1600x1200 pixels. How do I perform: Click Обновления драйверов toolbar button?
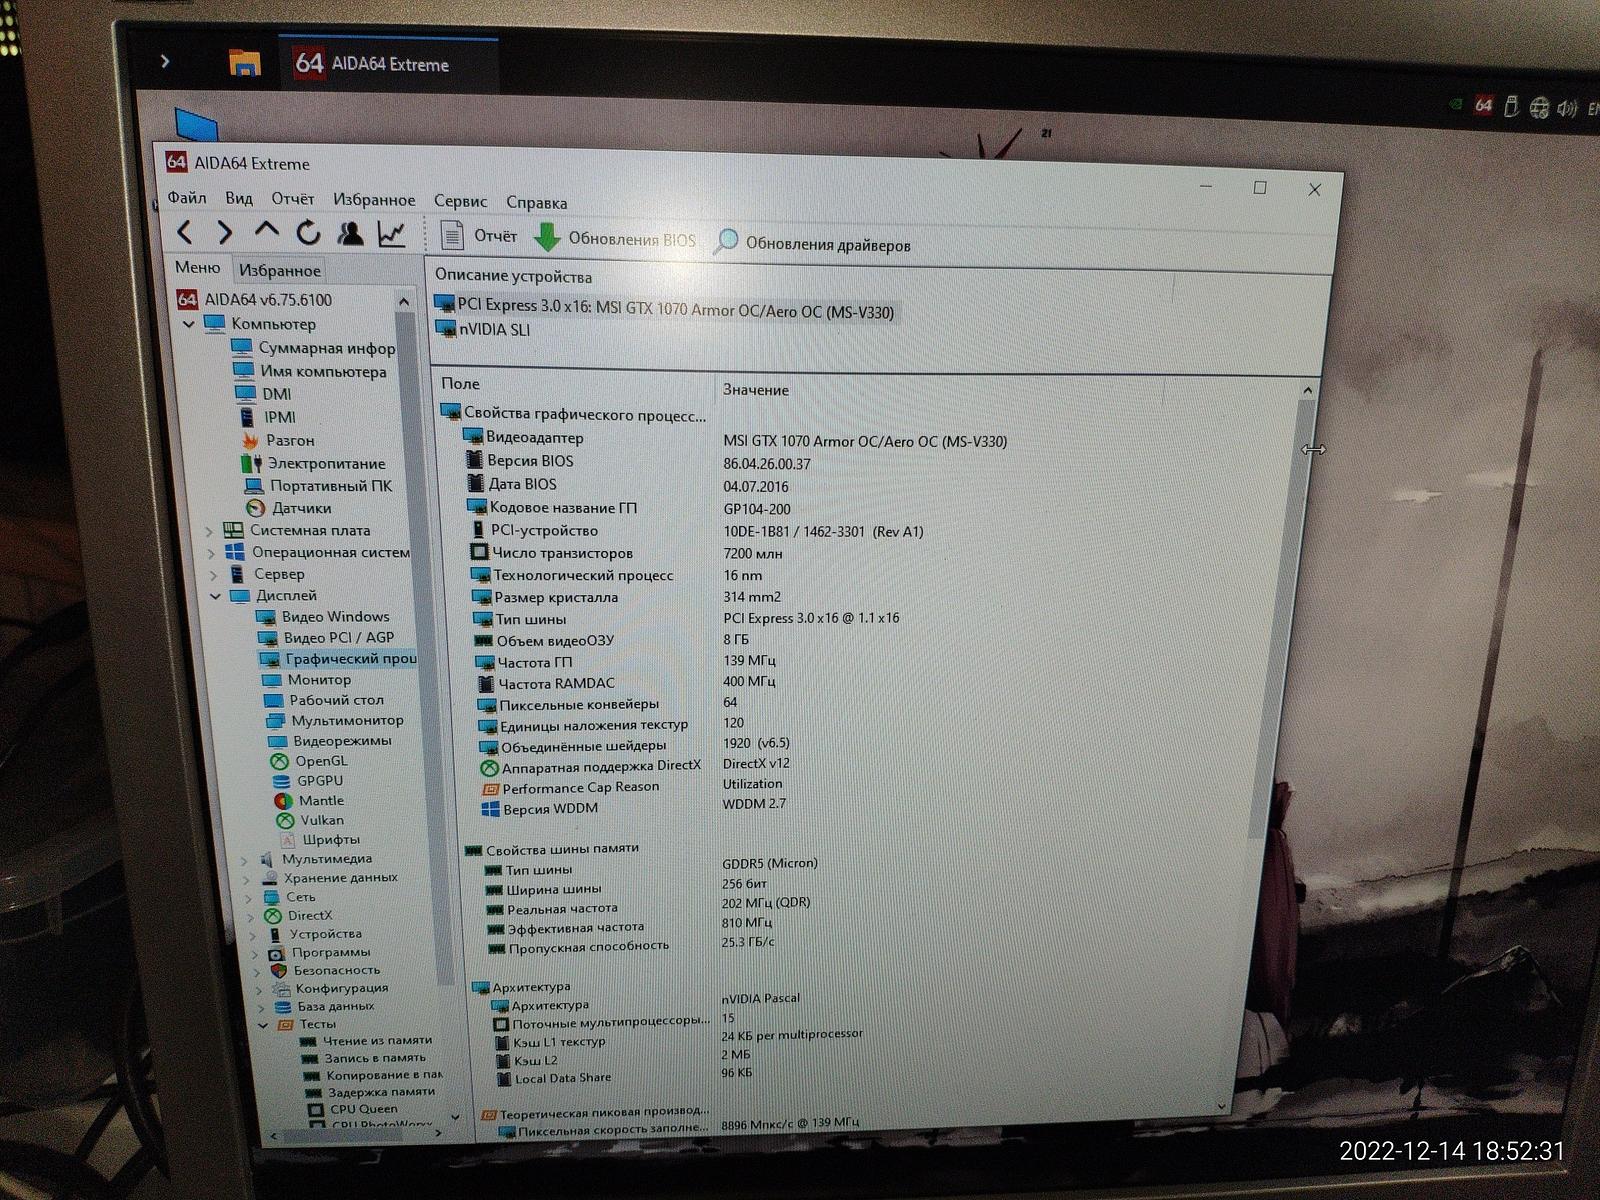point(812,243)
